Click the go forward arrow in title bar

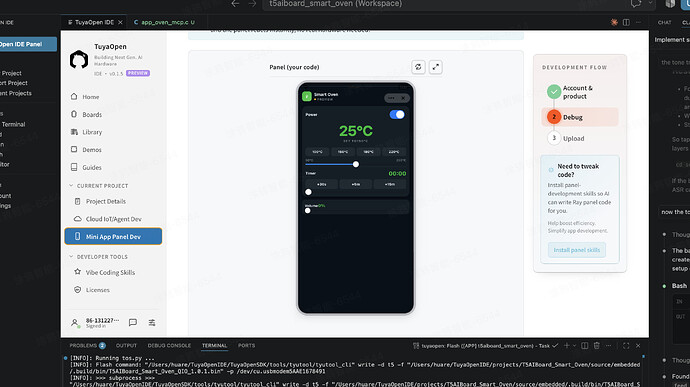point(252,4)
